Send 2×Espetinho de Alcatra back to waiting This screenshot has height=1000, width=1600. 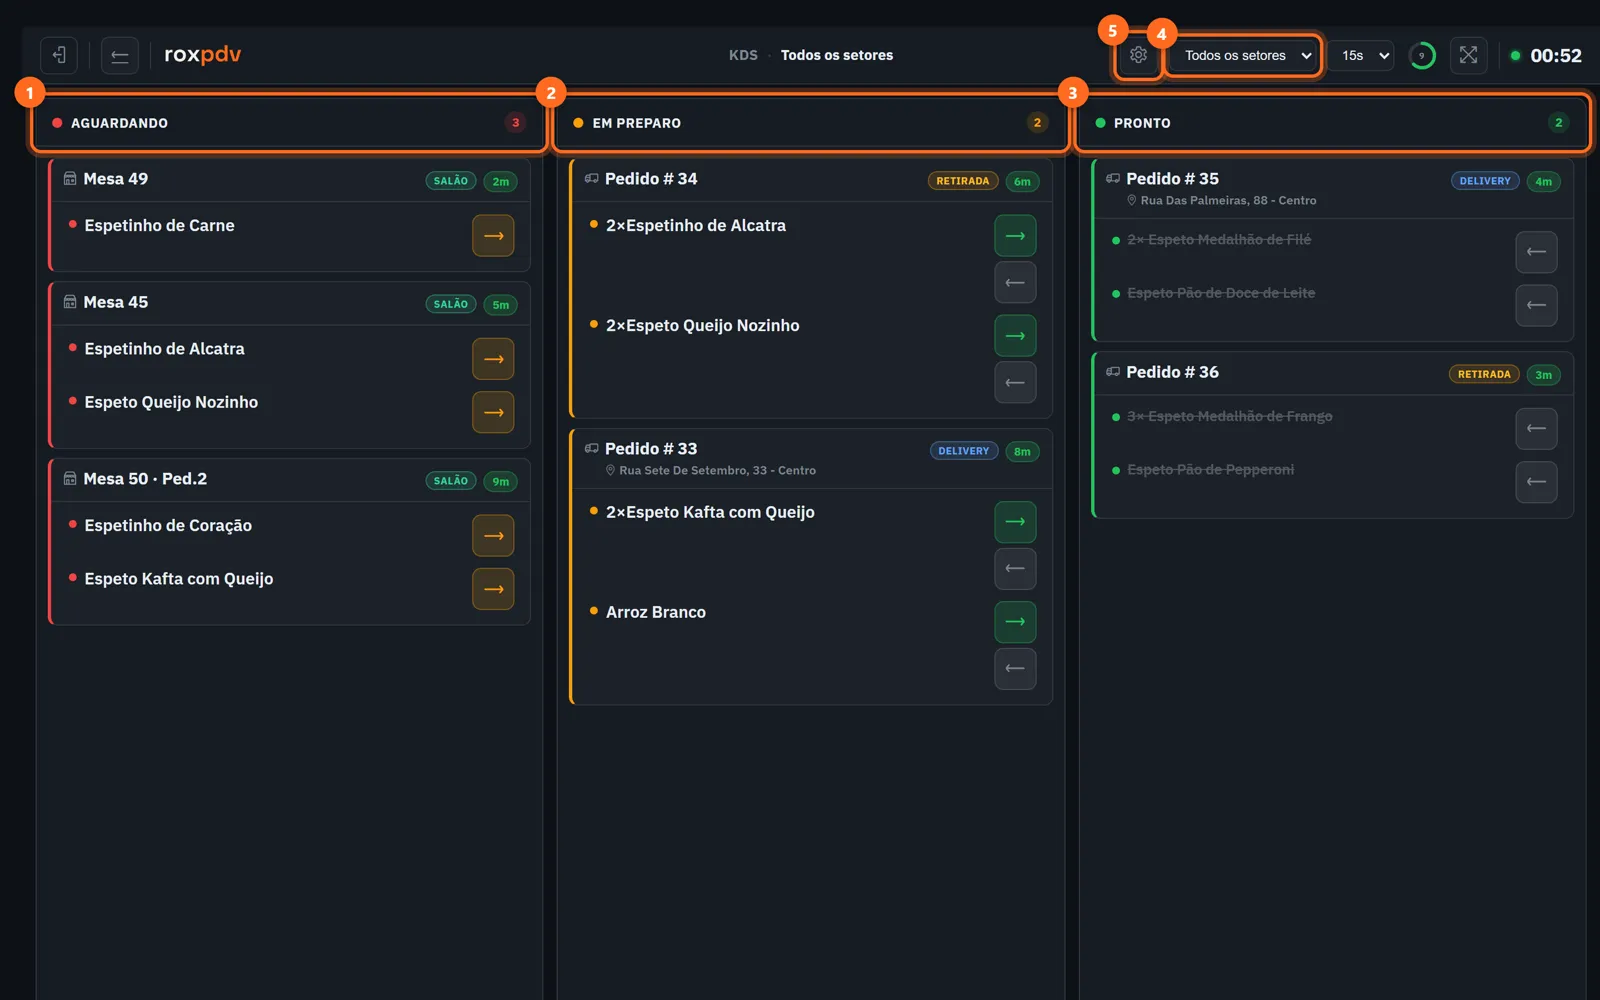pos(1015,282)
